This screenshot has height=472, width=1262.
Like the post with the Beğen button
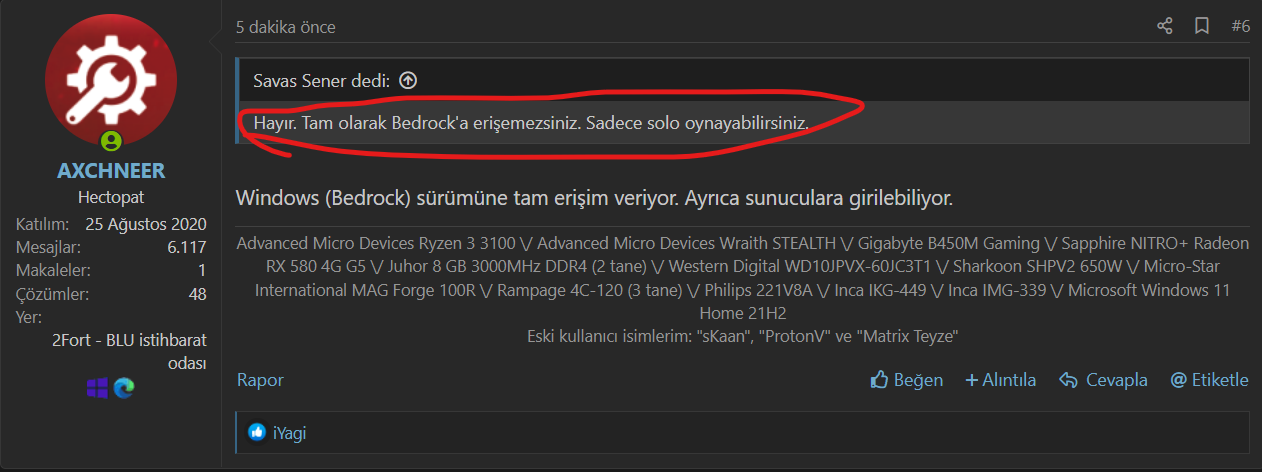point(907,380)
